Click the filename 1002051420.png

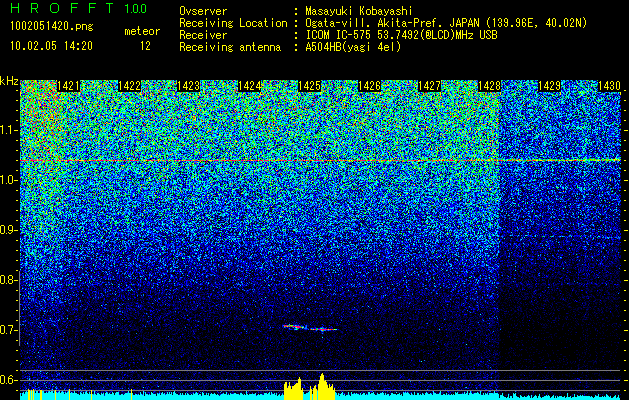[52, 26]
